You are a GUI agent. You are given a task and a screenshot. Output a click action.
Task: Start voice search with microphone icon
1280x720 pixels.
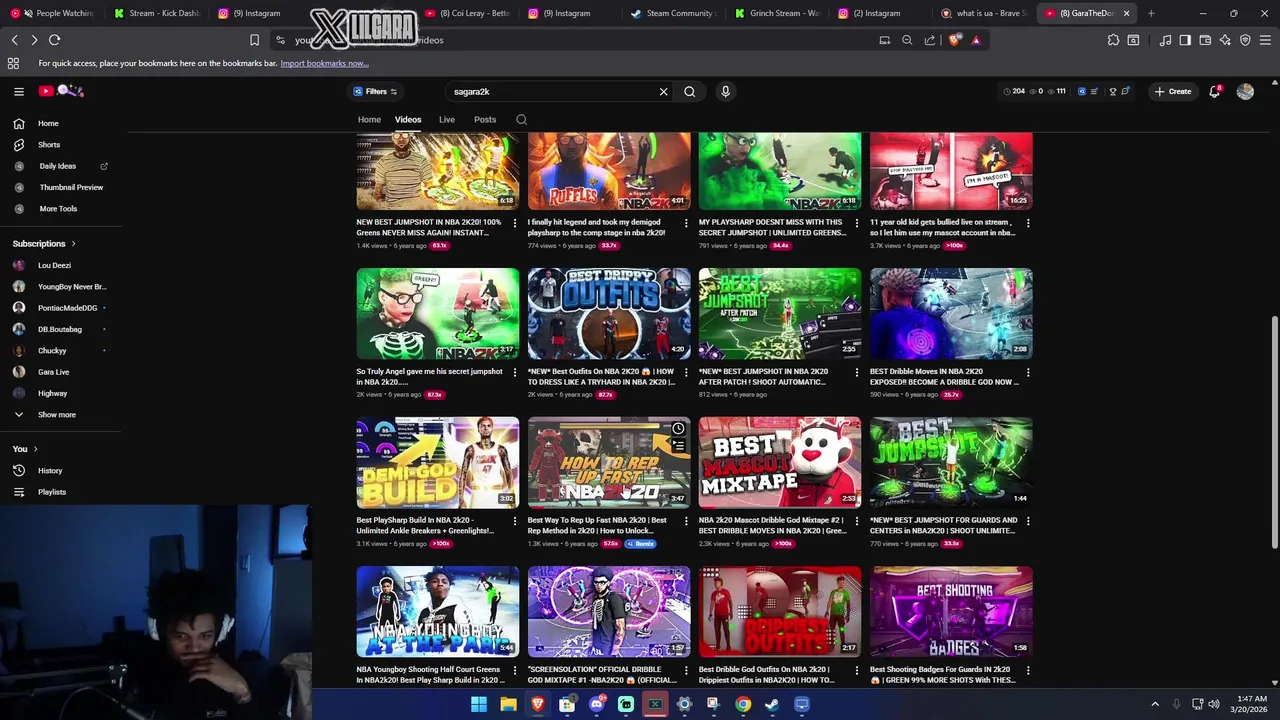click(x=726, y=91)
